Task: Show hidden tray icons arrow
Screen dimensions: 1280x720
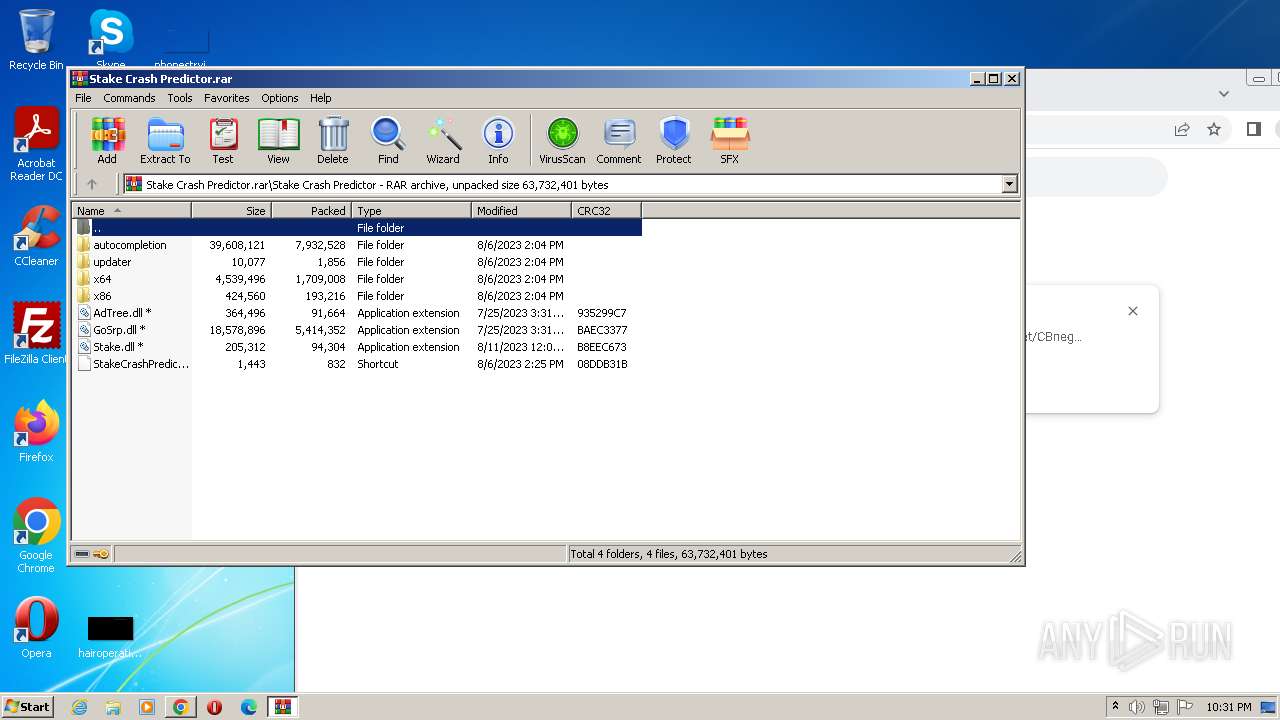Action: pos(1115,707)
